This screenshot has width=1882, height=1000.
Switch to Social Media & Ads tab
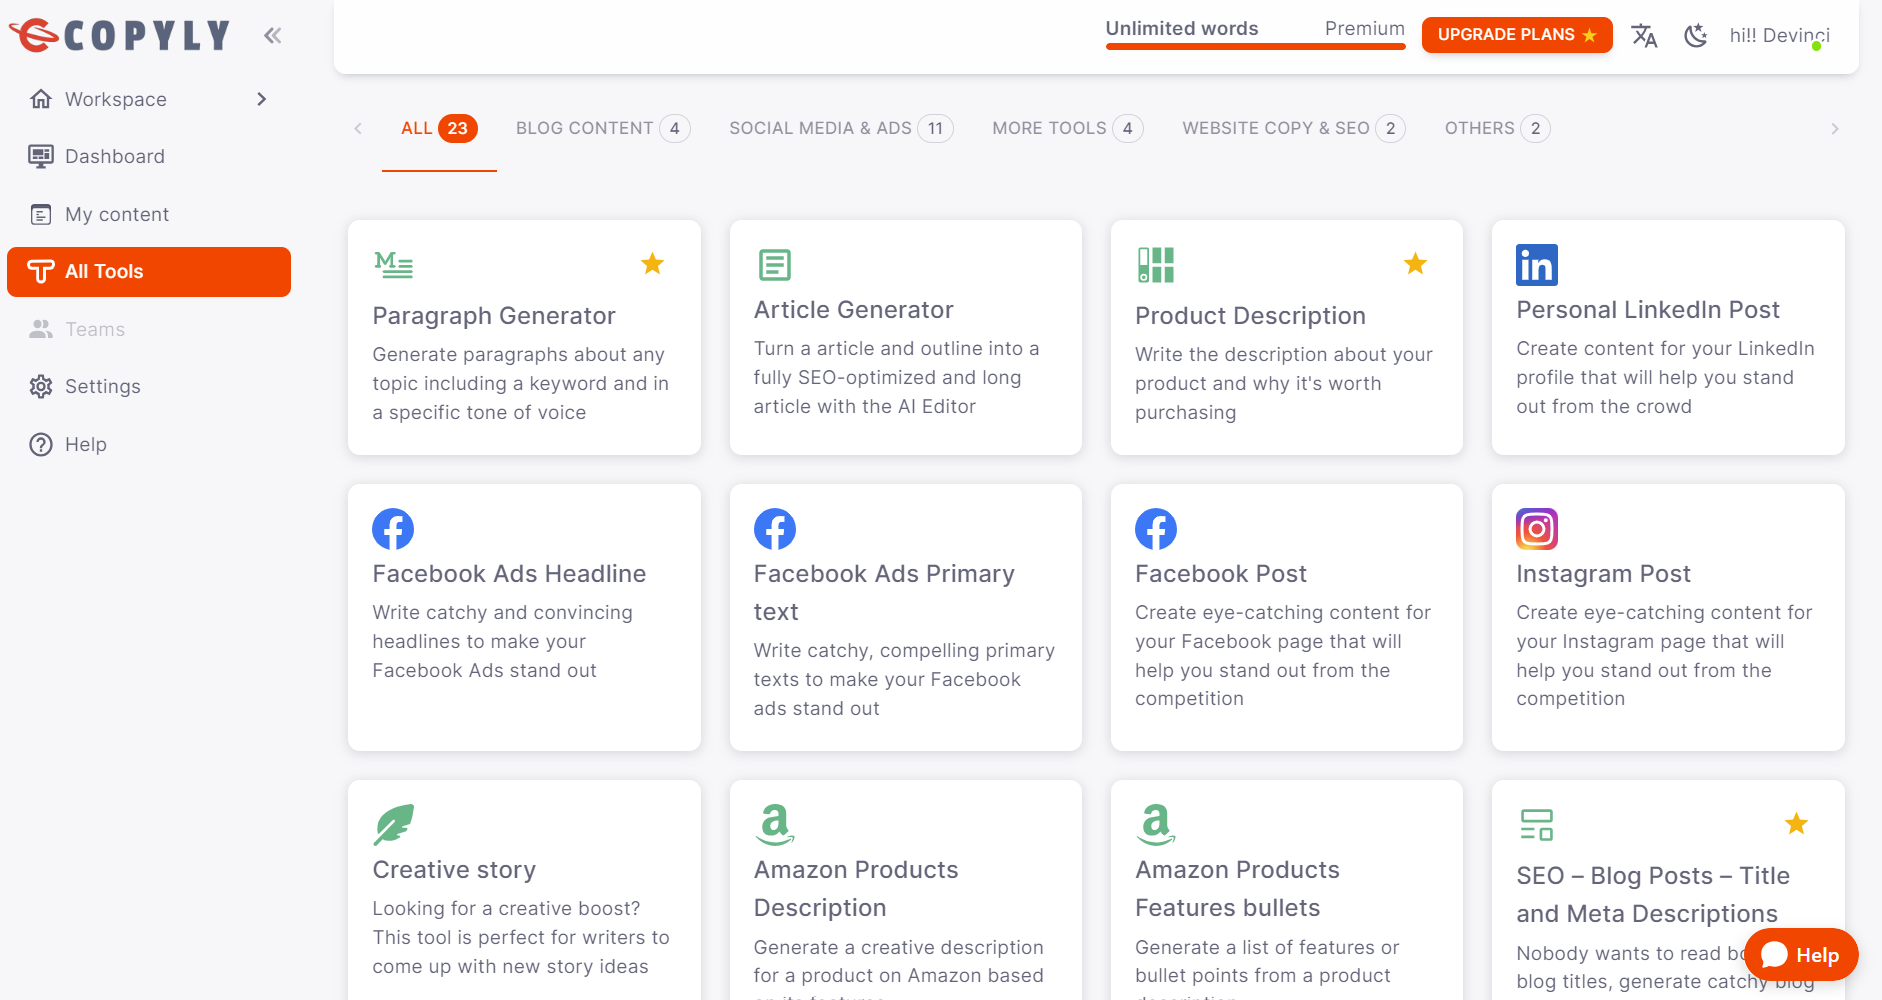click(841, 128)
